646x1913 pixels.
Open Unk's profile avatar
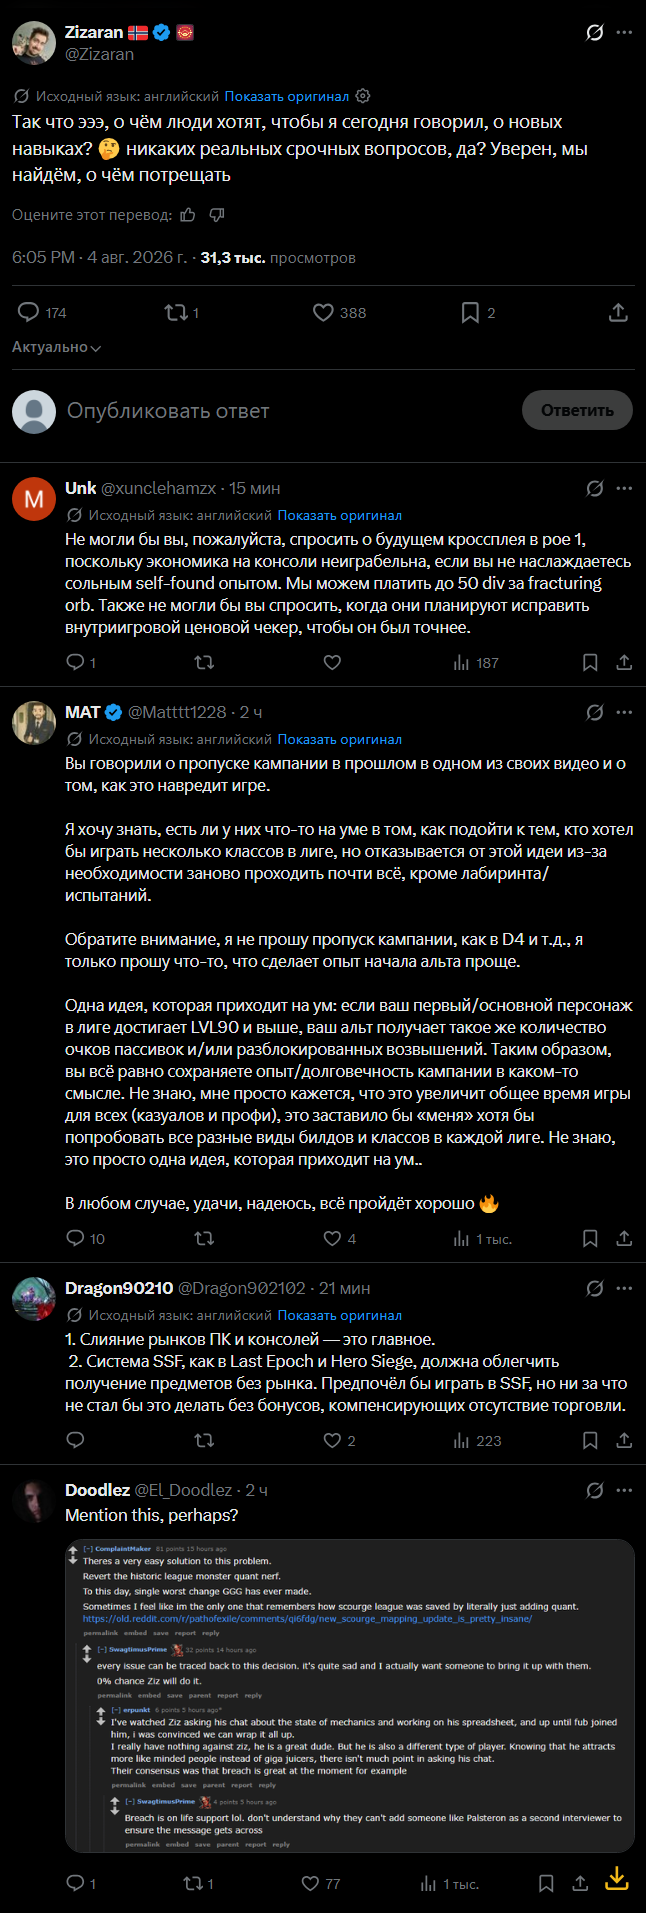click(x=33, y=499)
